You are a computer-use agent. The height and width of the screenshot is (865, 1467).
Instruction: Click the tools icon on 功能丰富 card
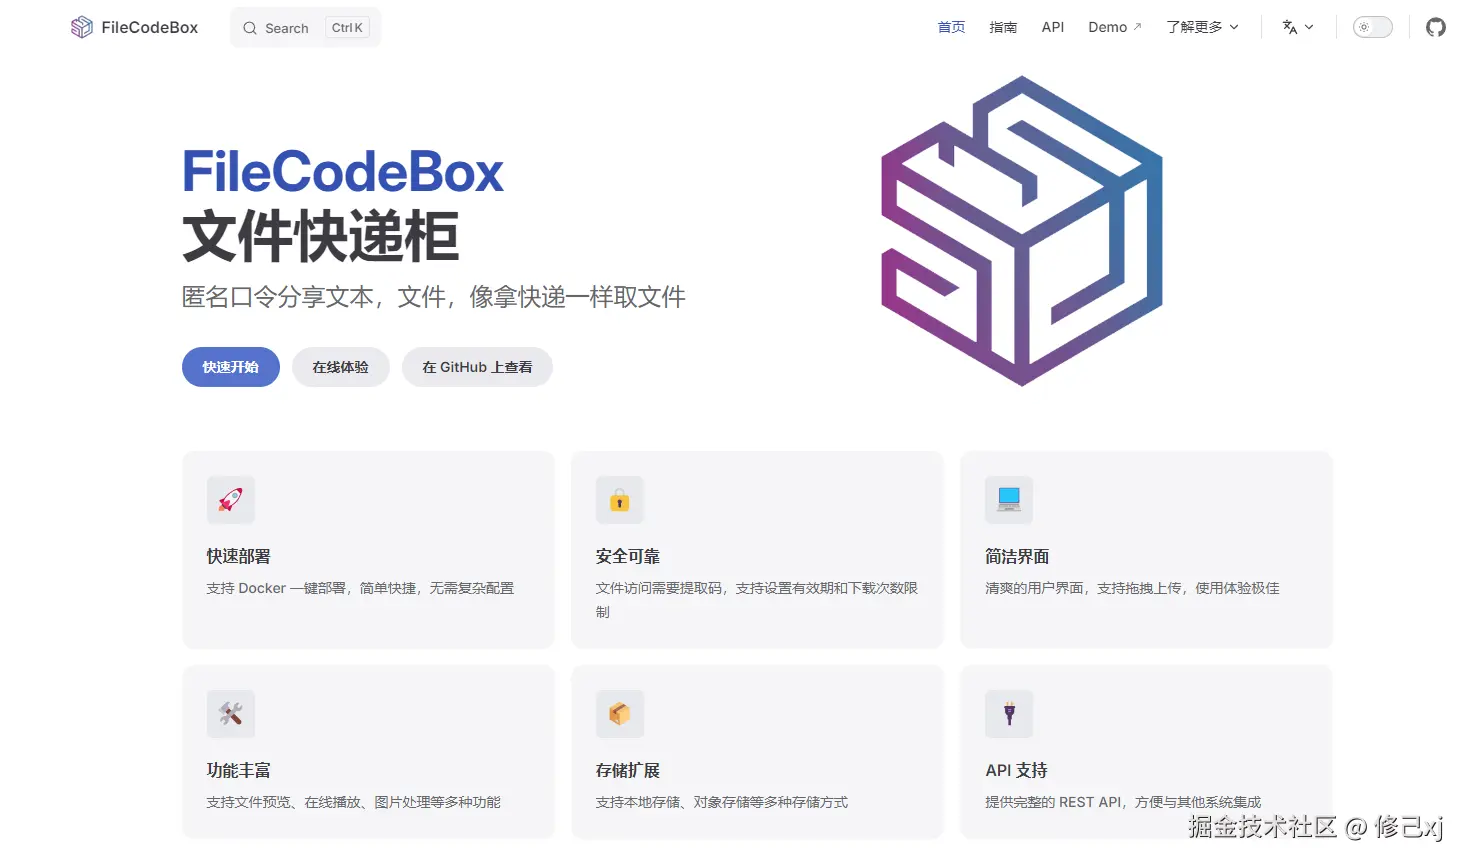click(x=231, y=713)
